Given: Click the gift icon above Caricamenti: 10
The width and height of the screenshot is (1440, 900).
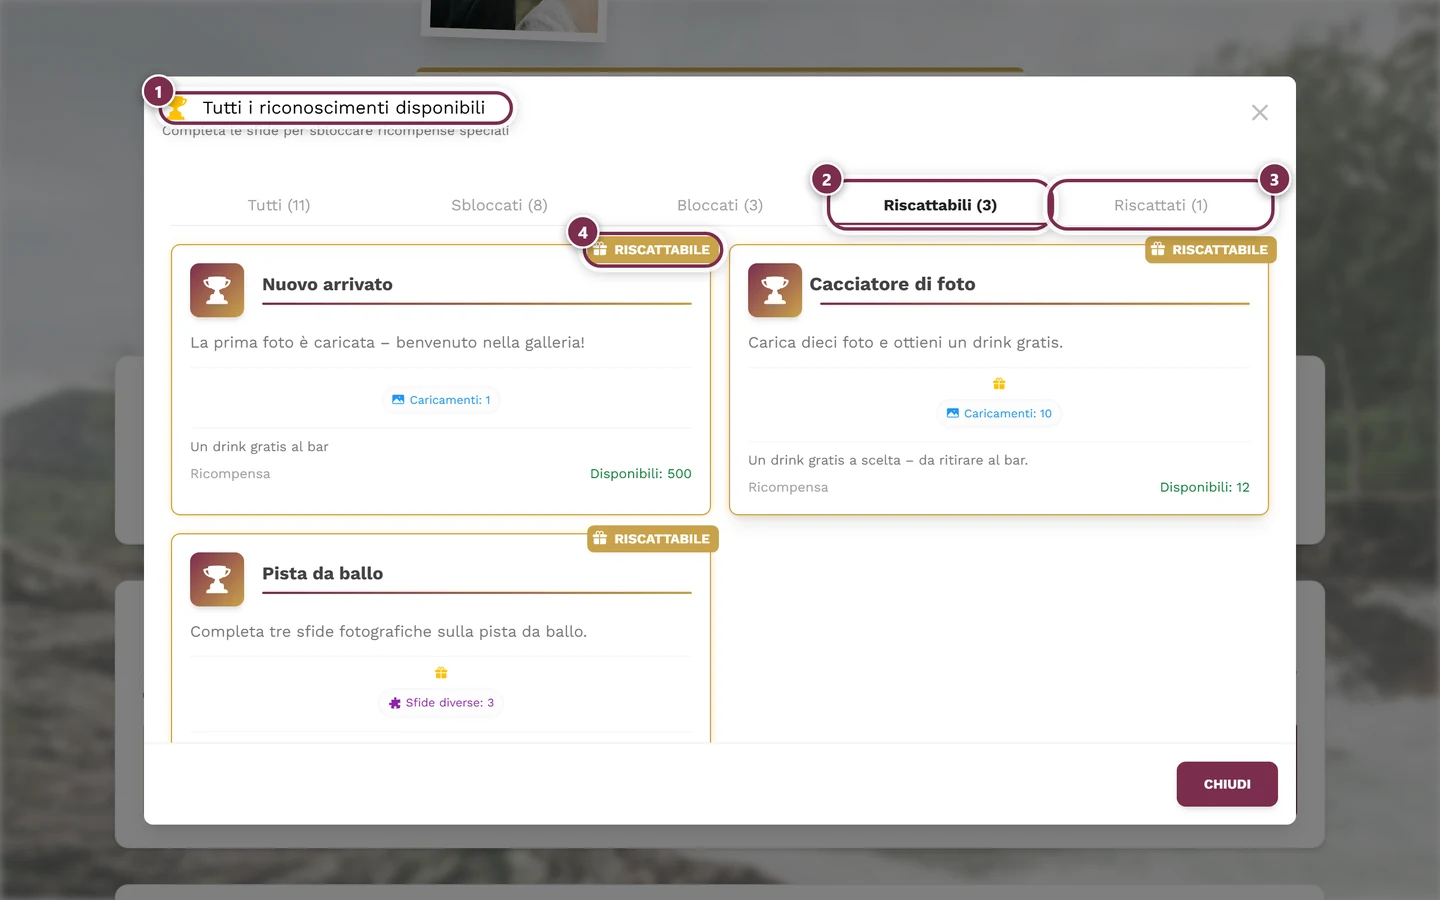Looking at the screenshot, I should pyautogui.click(x=999, y=384).
